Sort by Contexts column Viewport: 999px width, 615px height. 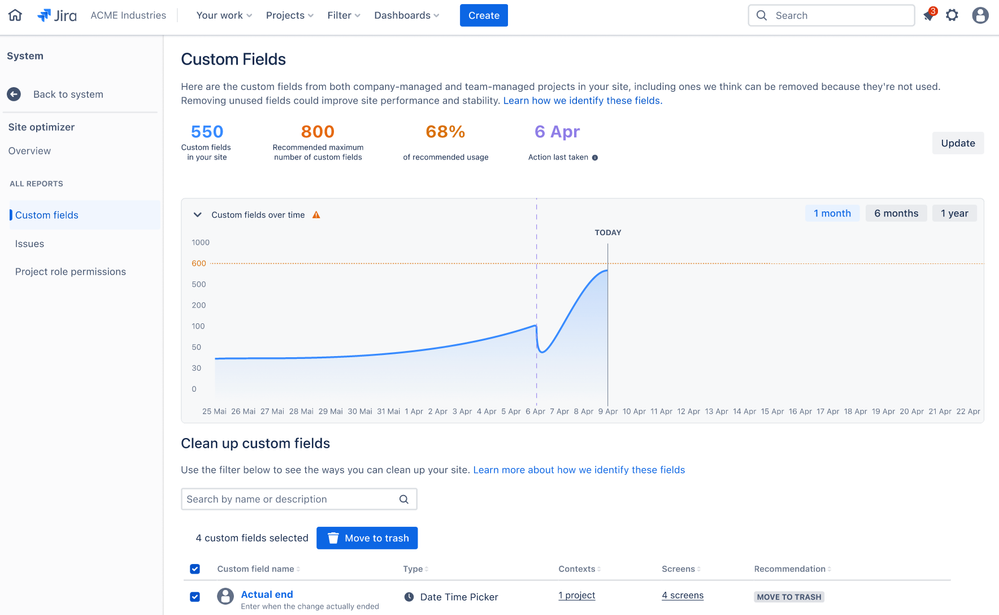click(x=579, y=569)
